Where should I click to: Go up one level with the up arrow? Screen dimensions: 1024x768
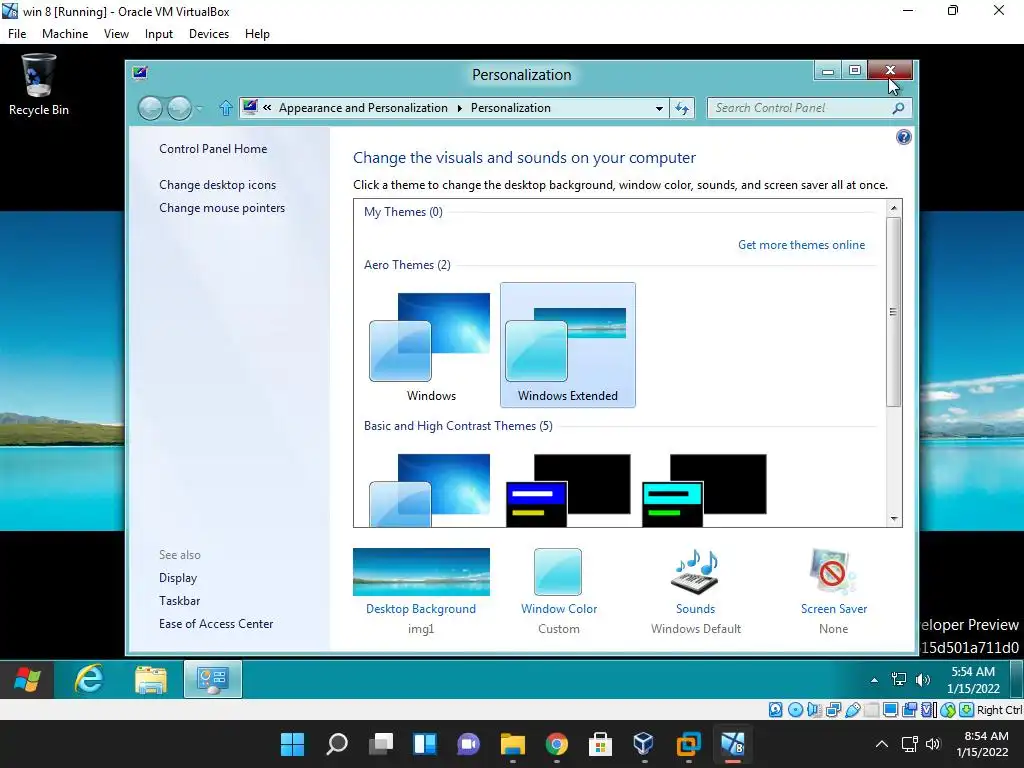(226, 108)
